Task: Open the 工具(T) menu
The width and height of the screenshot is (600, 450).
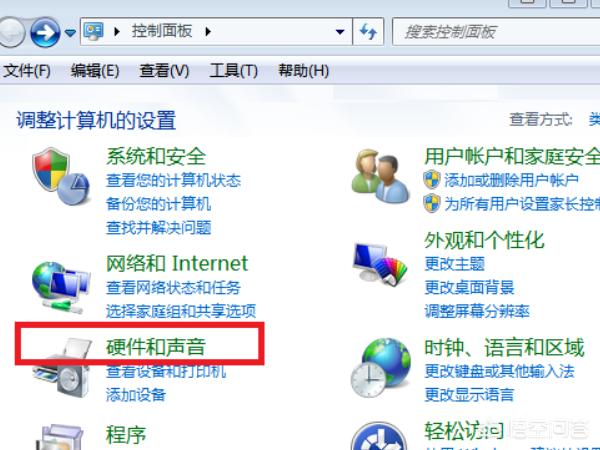Action: coord(233,71)
